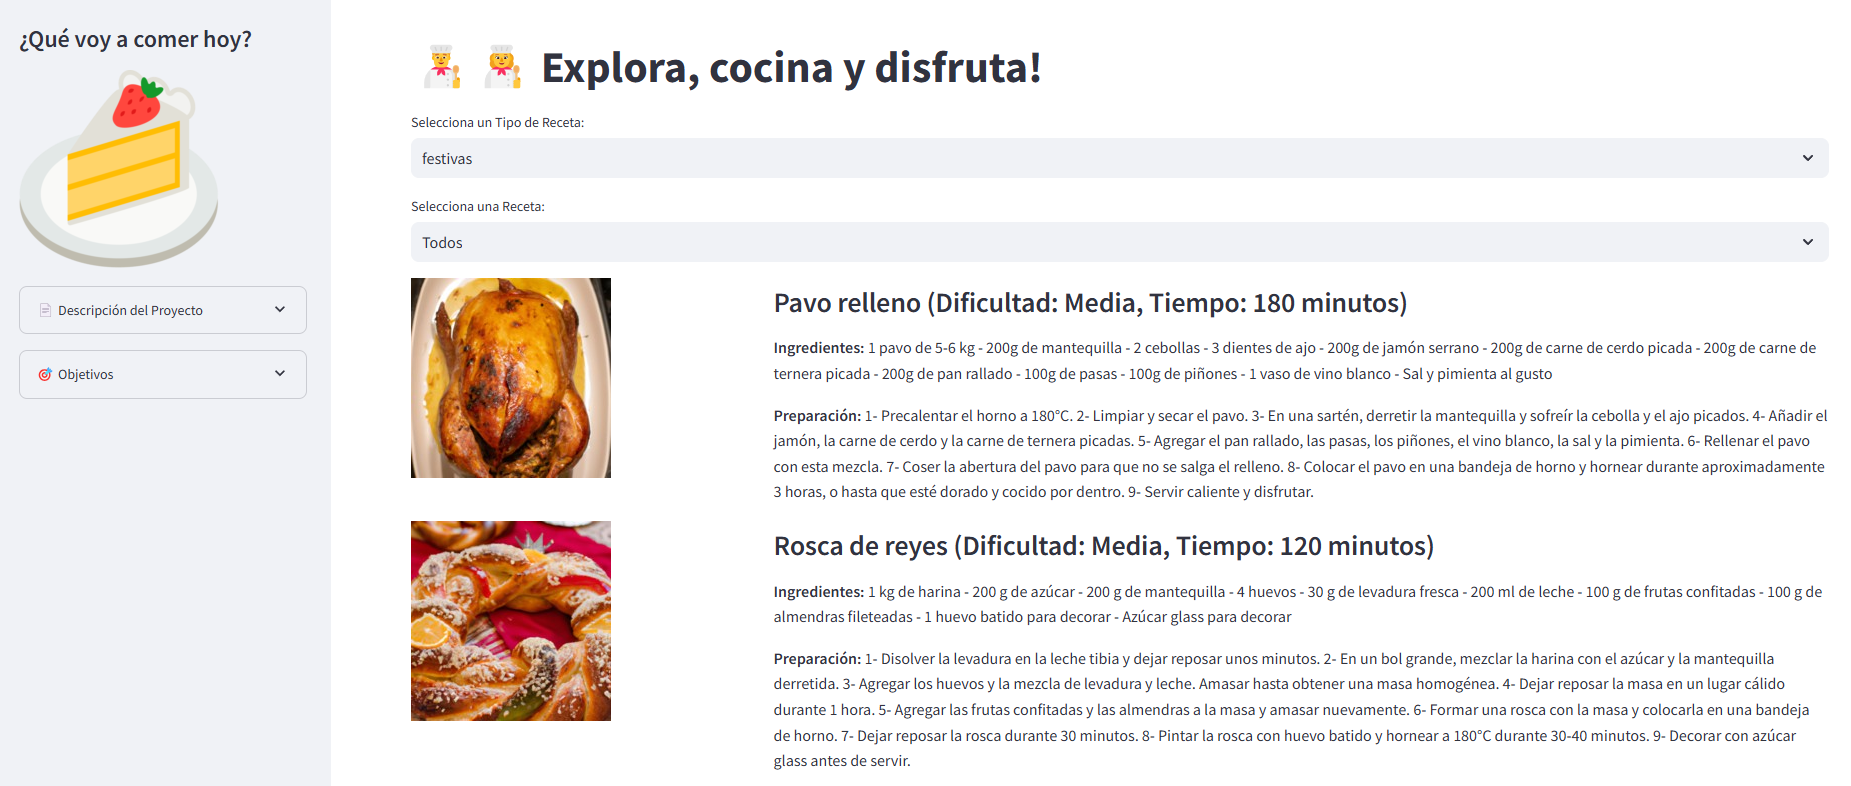Image resolution: width=1851 pixels, height=786 pixels.
Task: Click the 'festivas' value in the selector
Action: click(447, 159)
